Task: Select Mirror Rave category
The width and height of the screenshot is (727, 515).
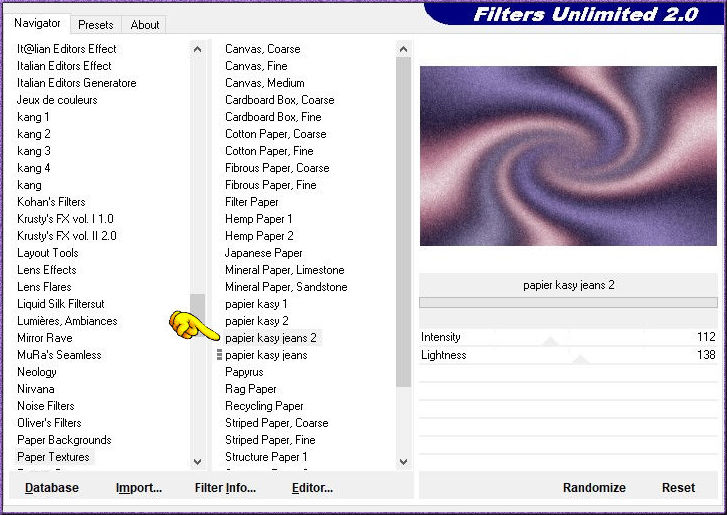Action: coord(45,338)
